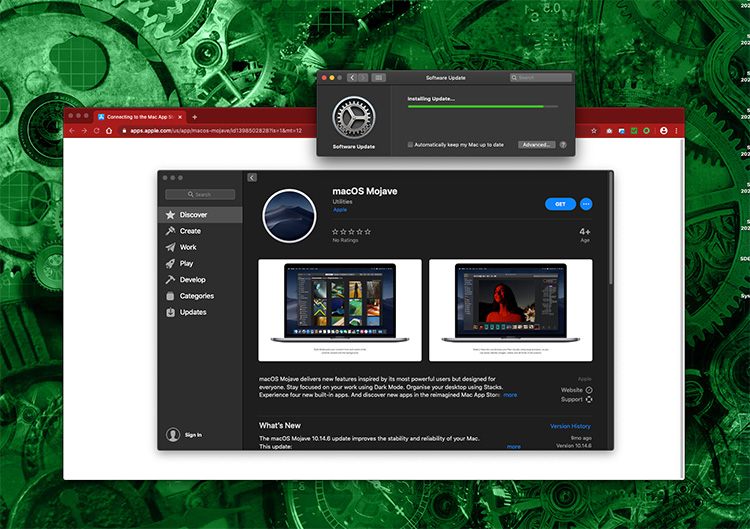Viewport: 750px width, 529px height.
Task: Open second Mojave screenshot with red portrait
Action: [x=511, y=310]
